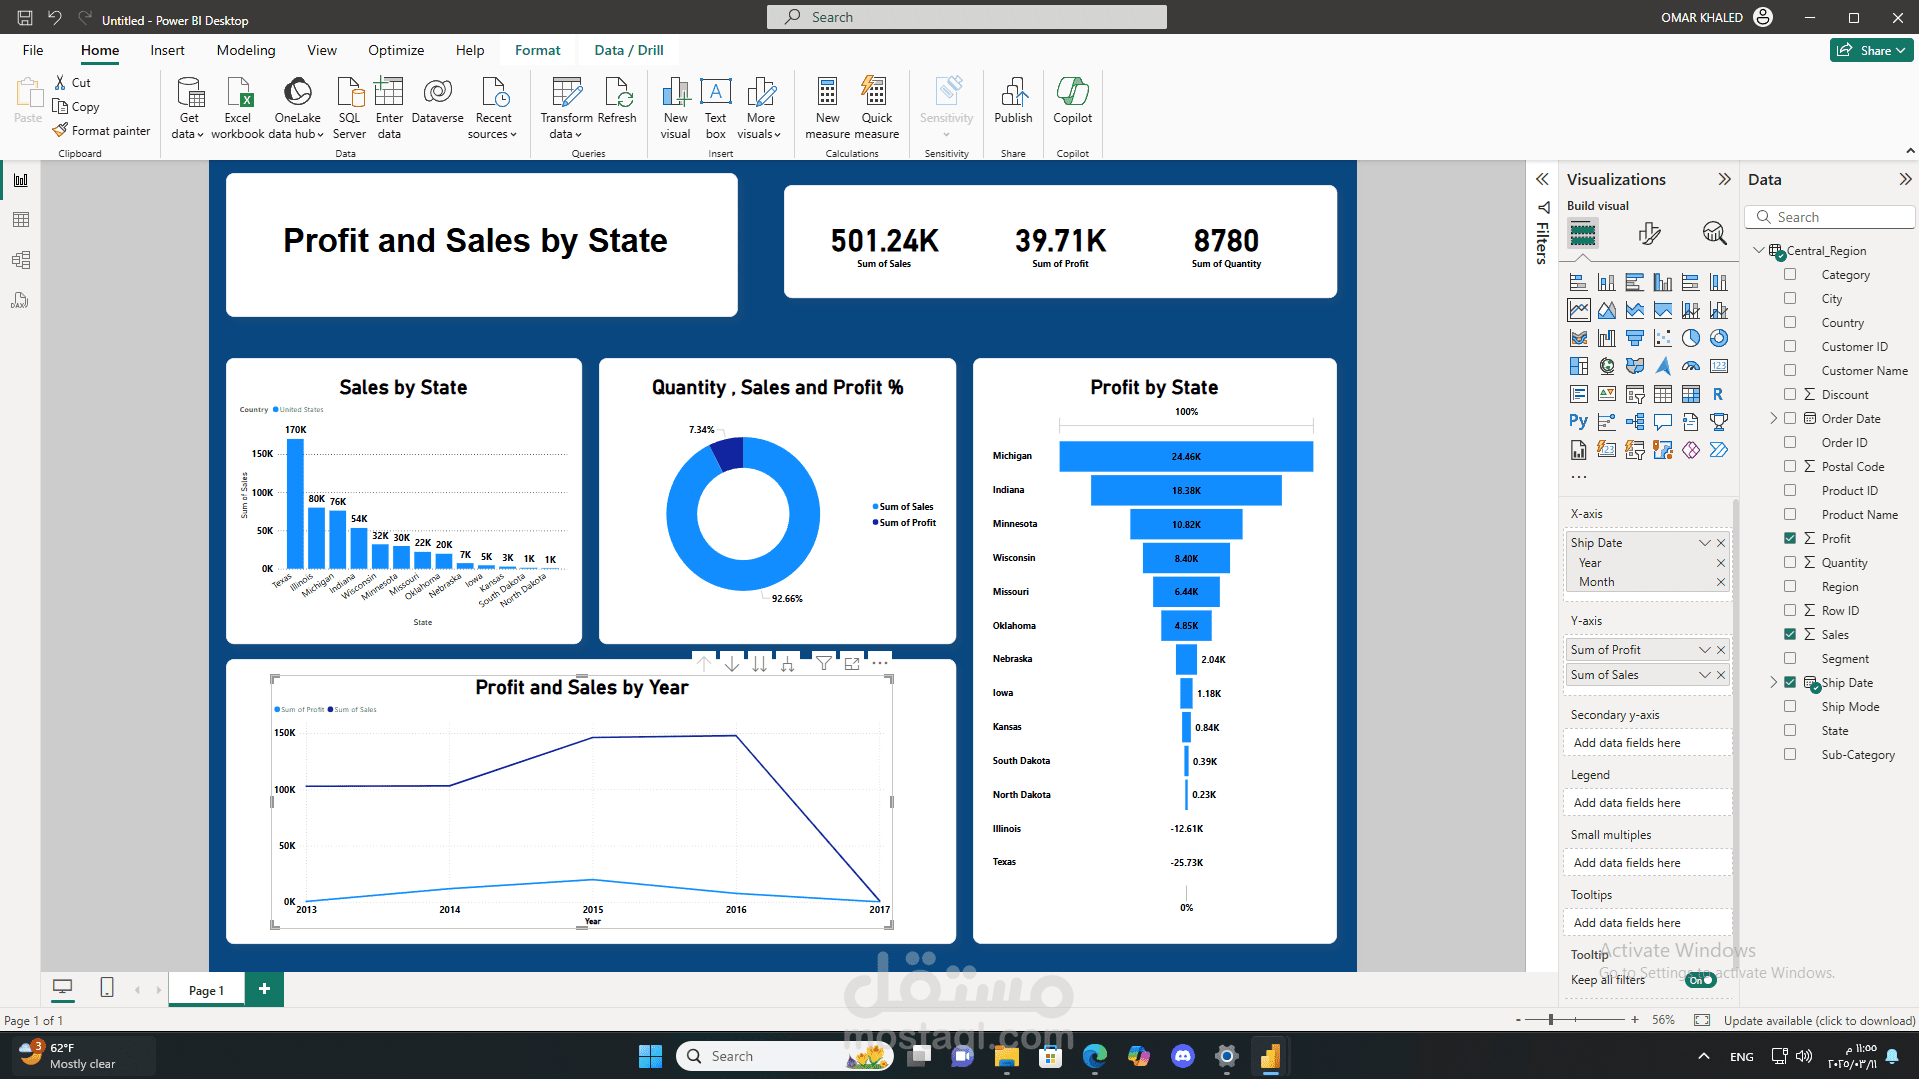Enter focus mode for line chart
This screenshot has height=1079, width=1919.
851,663
